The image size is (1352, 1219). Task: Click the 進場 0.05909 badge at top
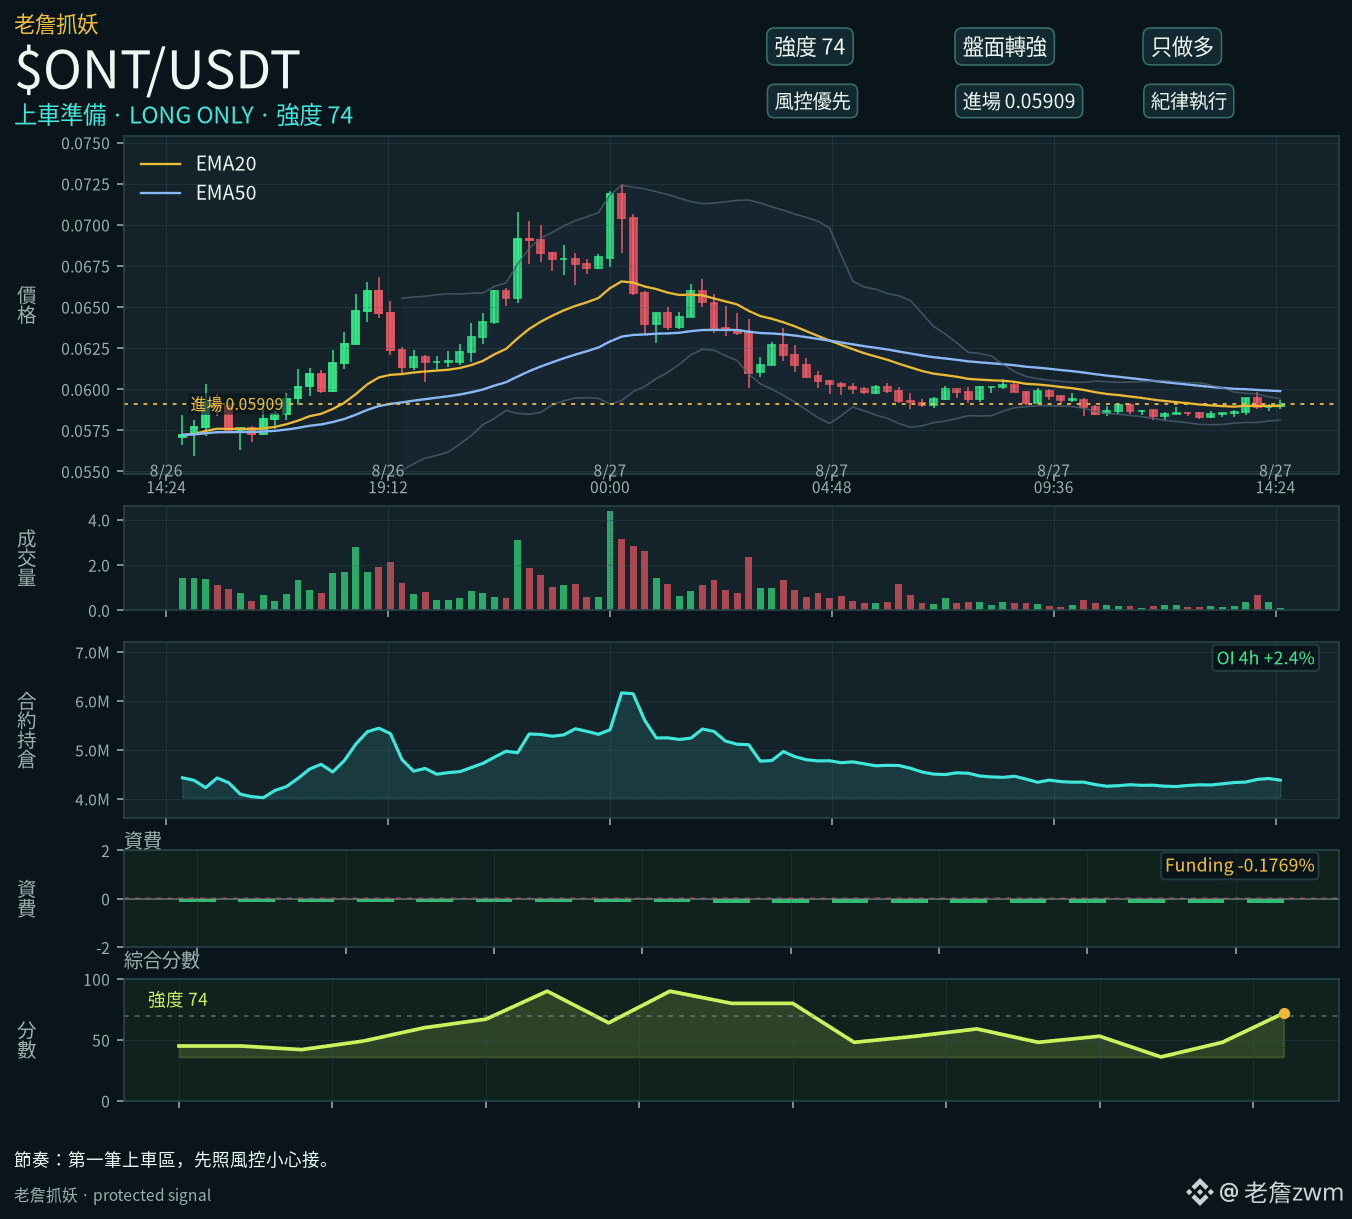coord(1019,101)
